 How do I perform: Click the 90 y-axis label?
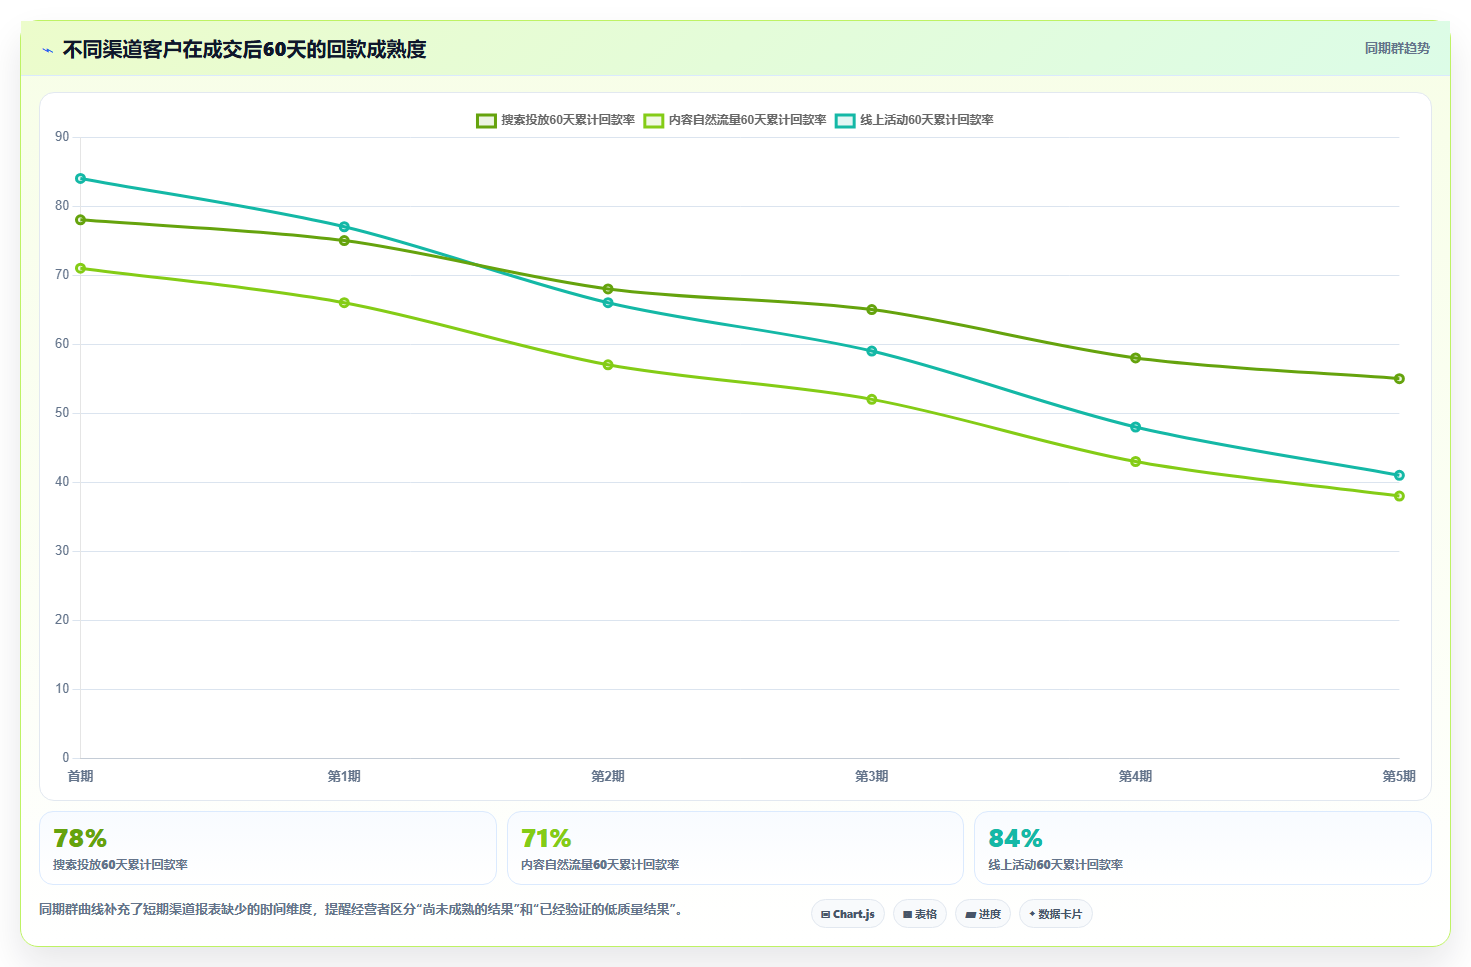click(62, 137)
